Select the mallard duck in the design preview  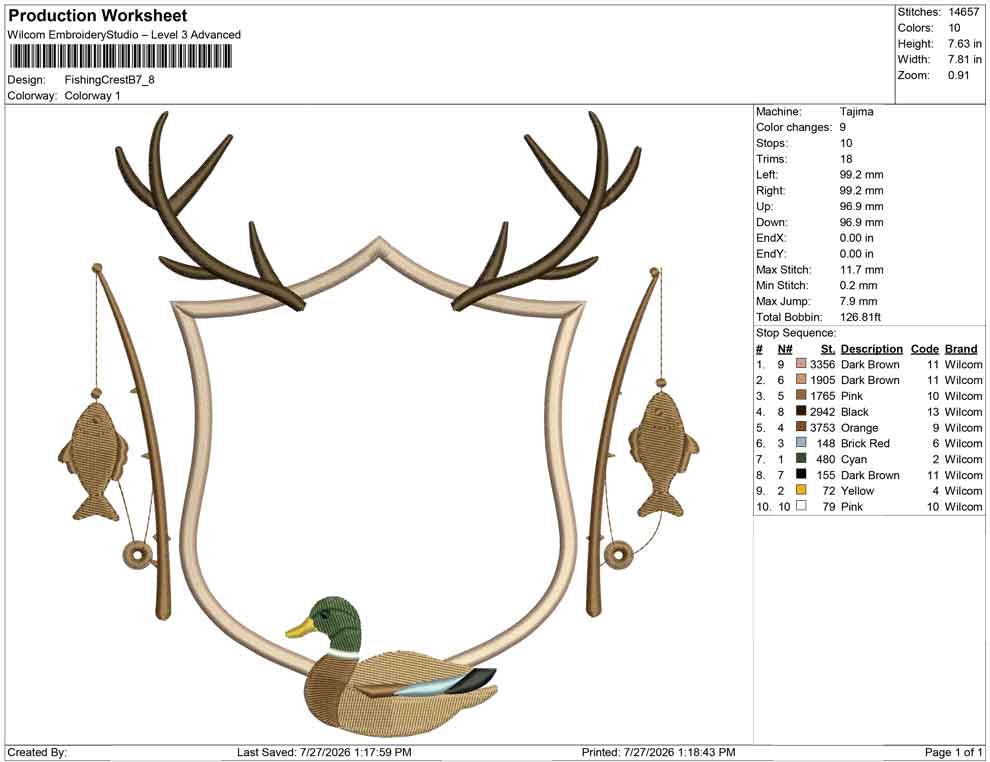[391, 666]
